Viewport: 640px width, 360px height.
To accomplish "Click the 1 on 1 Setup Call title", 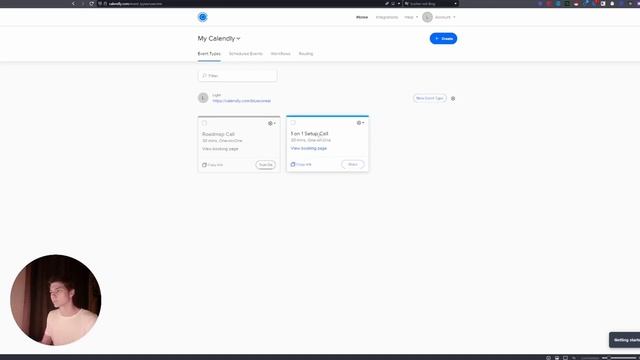I will (309, 134).
